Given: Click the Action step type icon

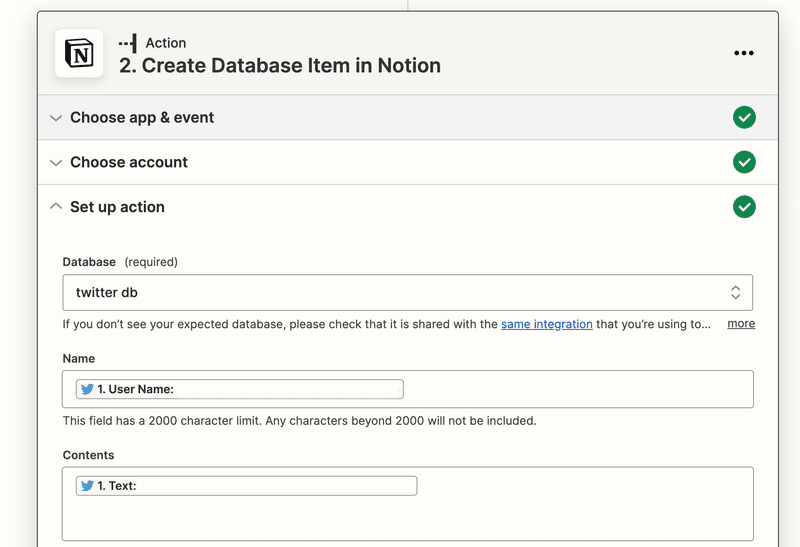Looking at the screenshot, I should pos(128,43).
